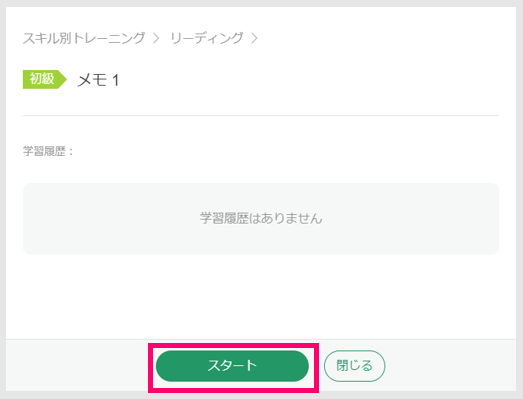The image size is (523, 399).
Task: Click the number 1 in the メモ title
Action: 116,80
